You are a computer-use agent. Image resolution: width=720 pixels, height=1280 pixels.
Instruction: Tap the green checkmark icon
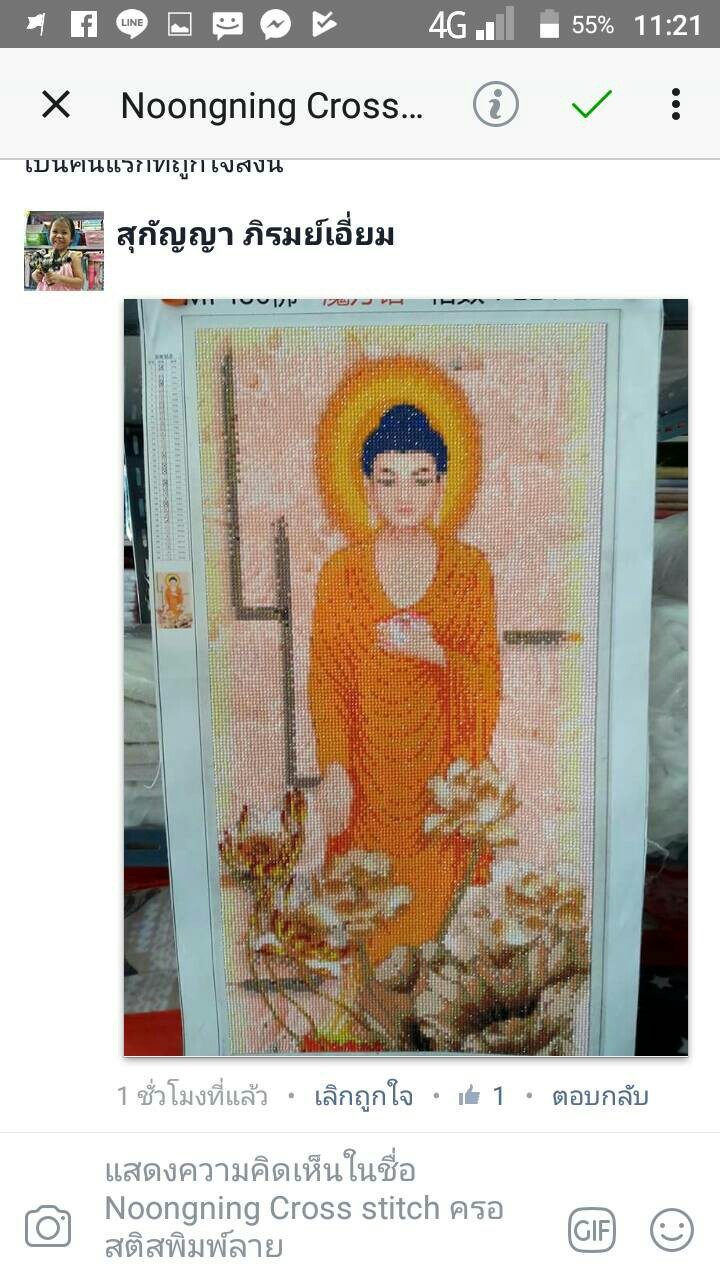[591, 104]
